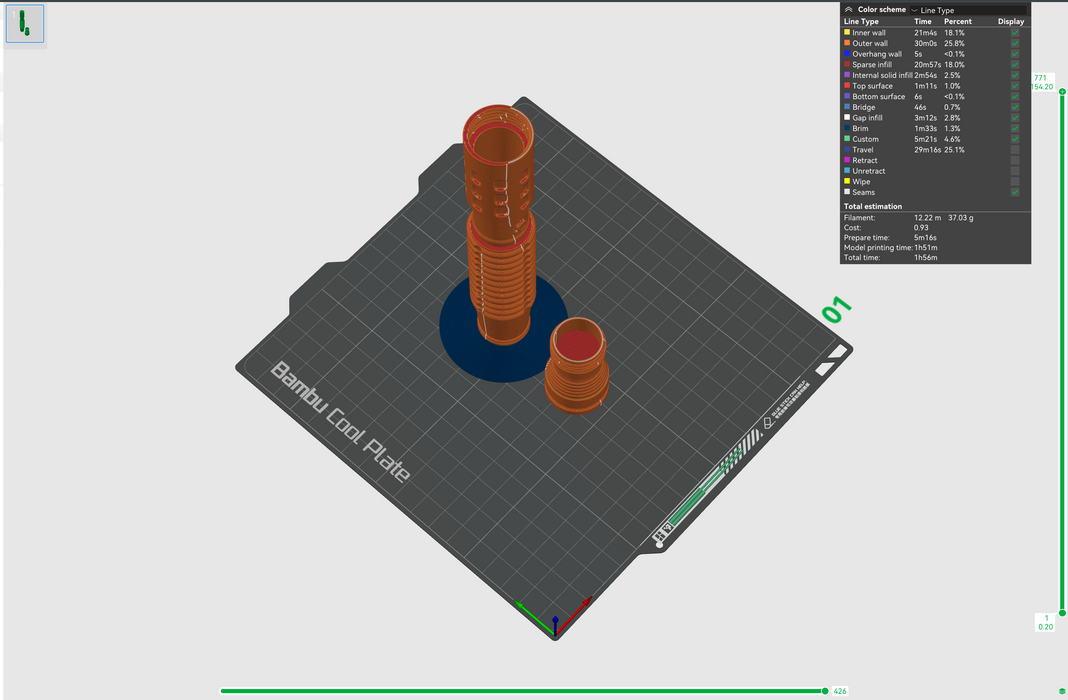Collapse the Color scheme legend panel
Screen dimensions: 1068x700
[849, 9]
